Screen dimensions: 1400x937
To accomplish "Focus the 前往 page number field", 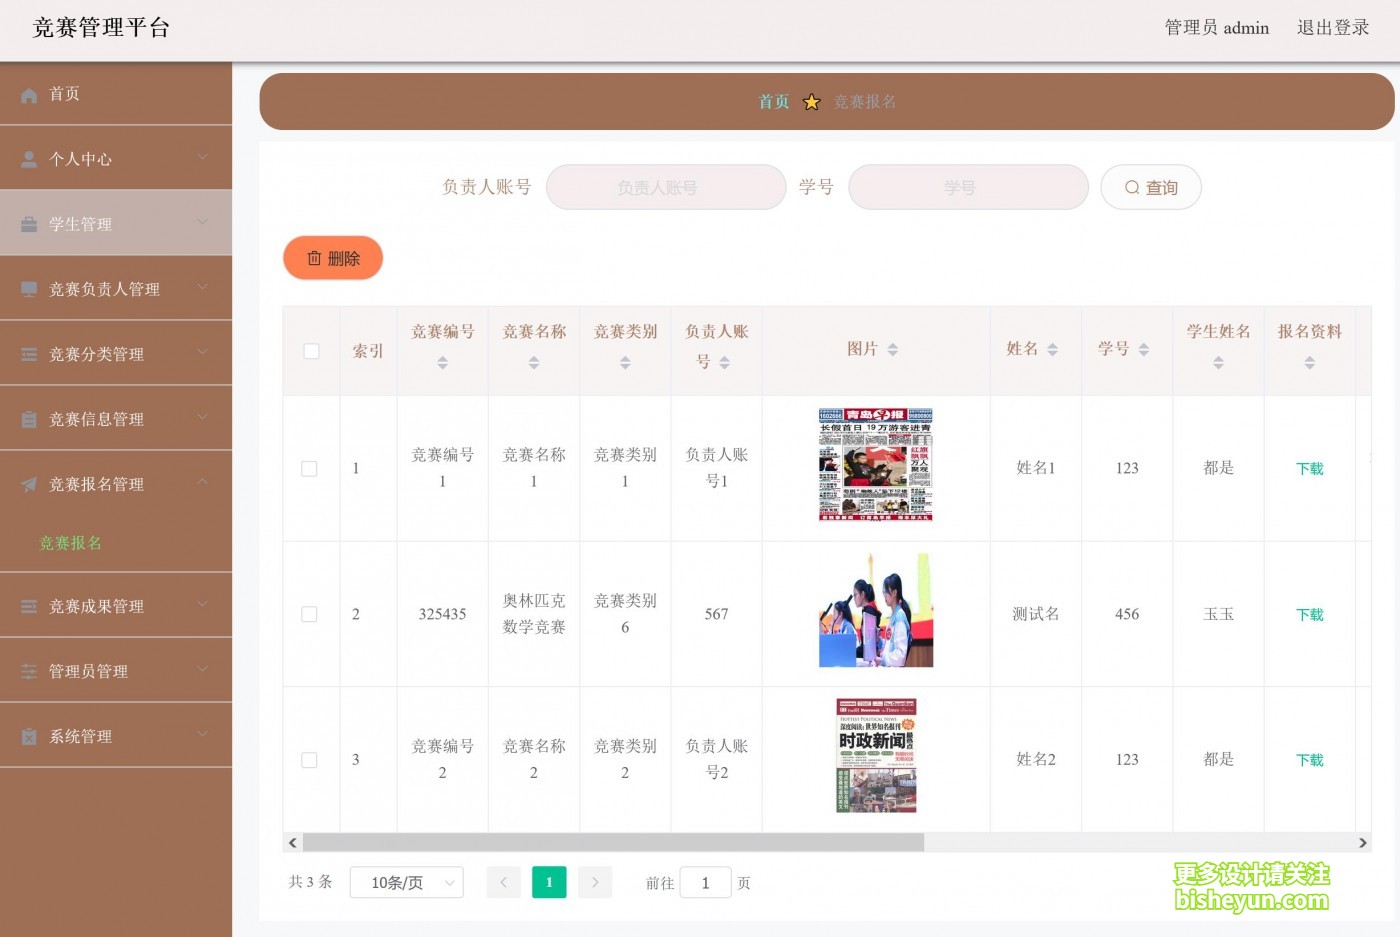I will (x=705, y=882).
